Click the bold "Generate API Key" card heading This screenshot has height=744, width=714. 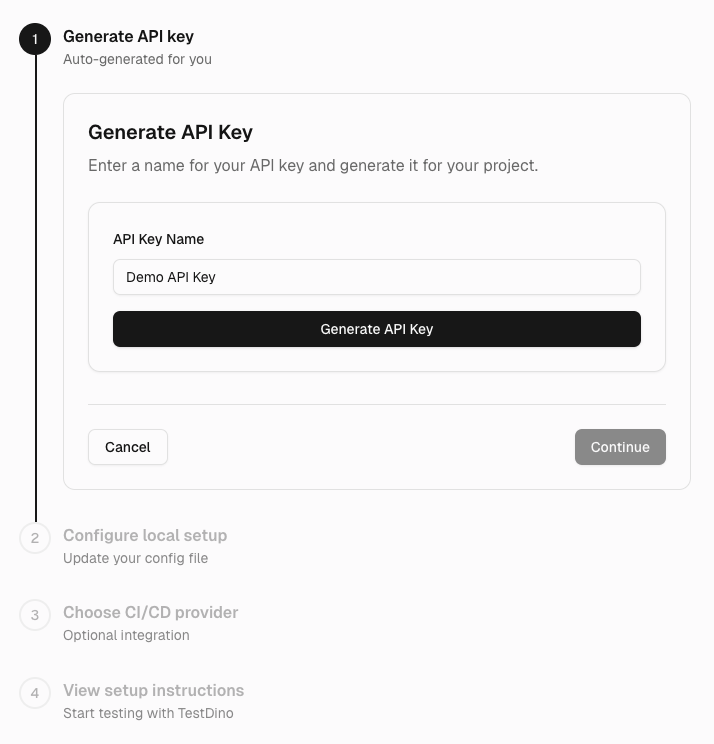point(170,132)
